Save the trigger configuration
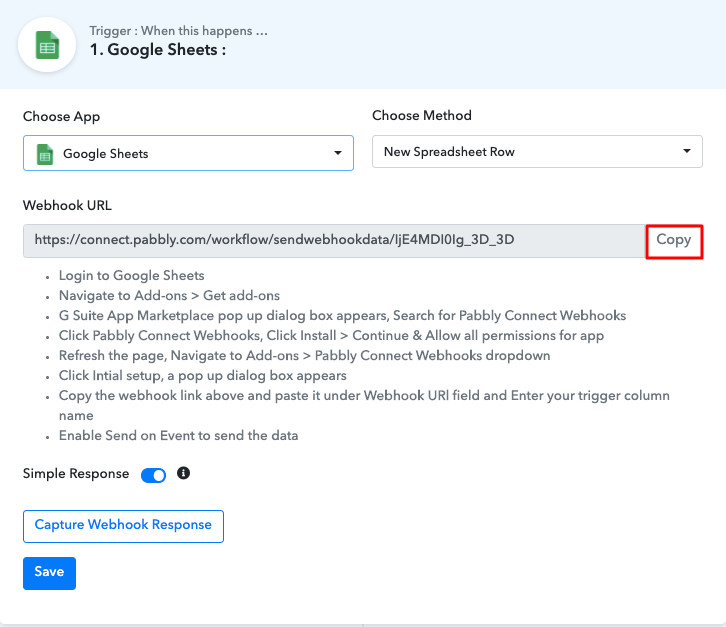Viewport: 726px width, 627px height. coord(49,573)
